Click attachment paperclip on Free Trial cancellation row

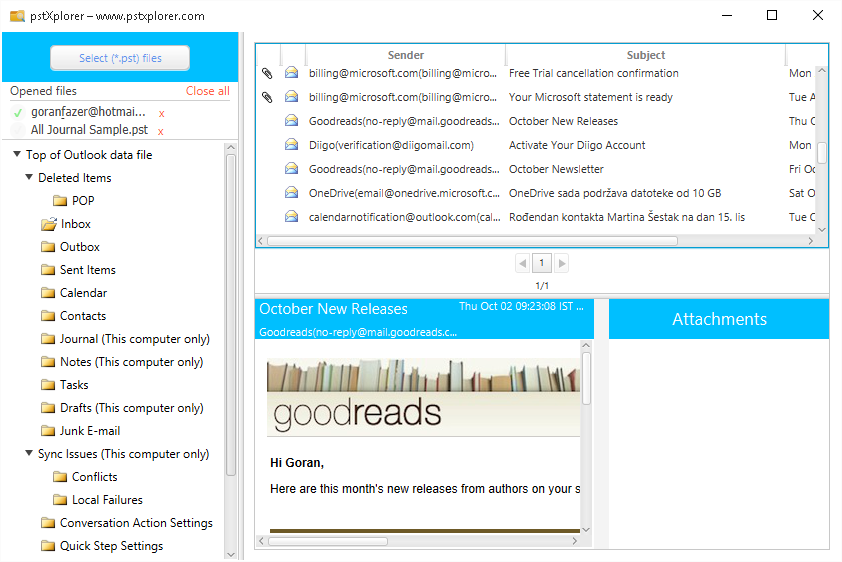click(x=267, y=73)
